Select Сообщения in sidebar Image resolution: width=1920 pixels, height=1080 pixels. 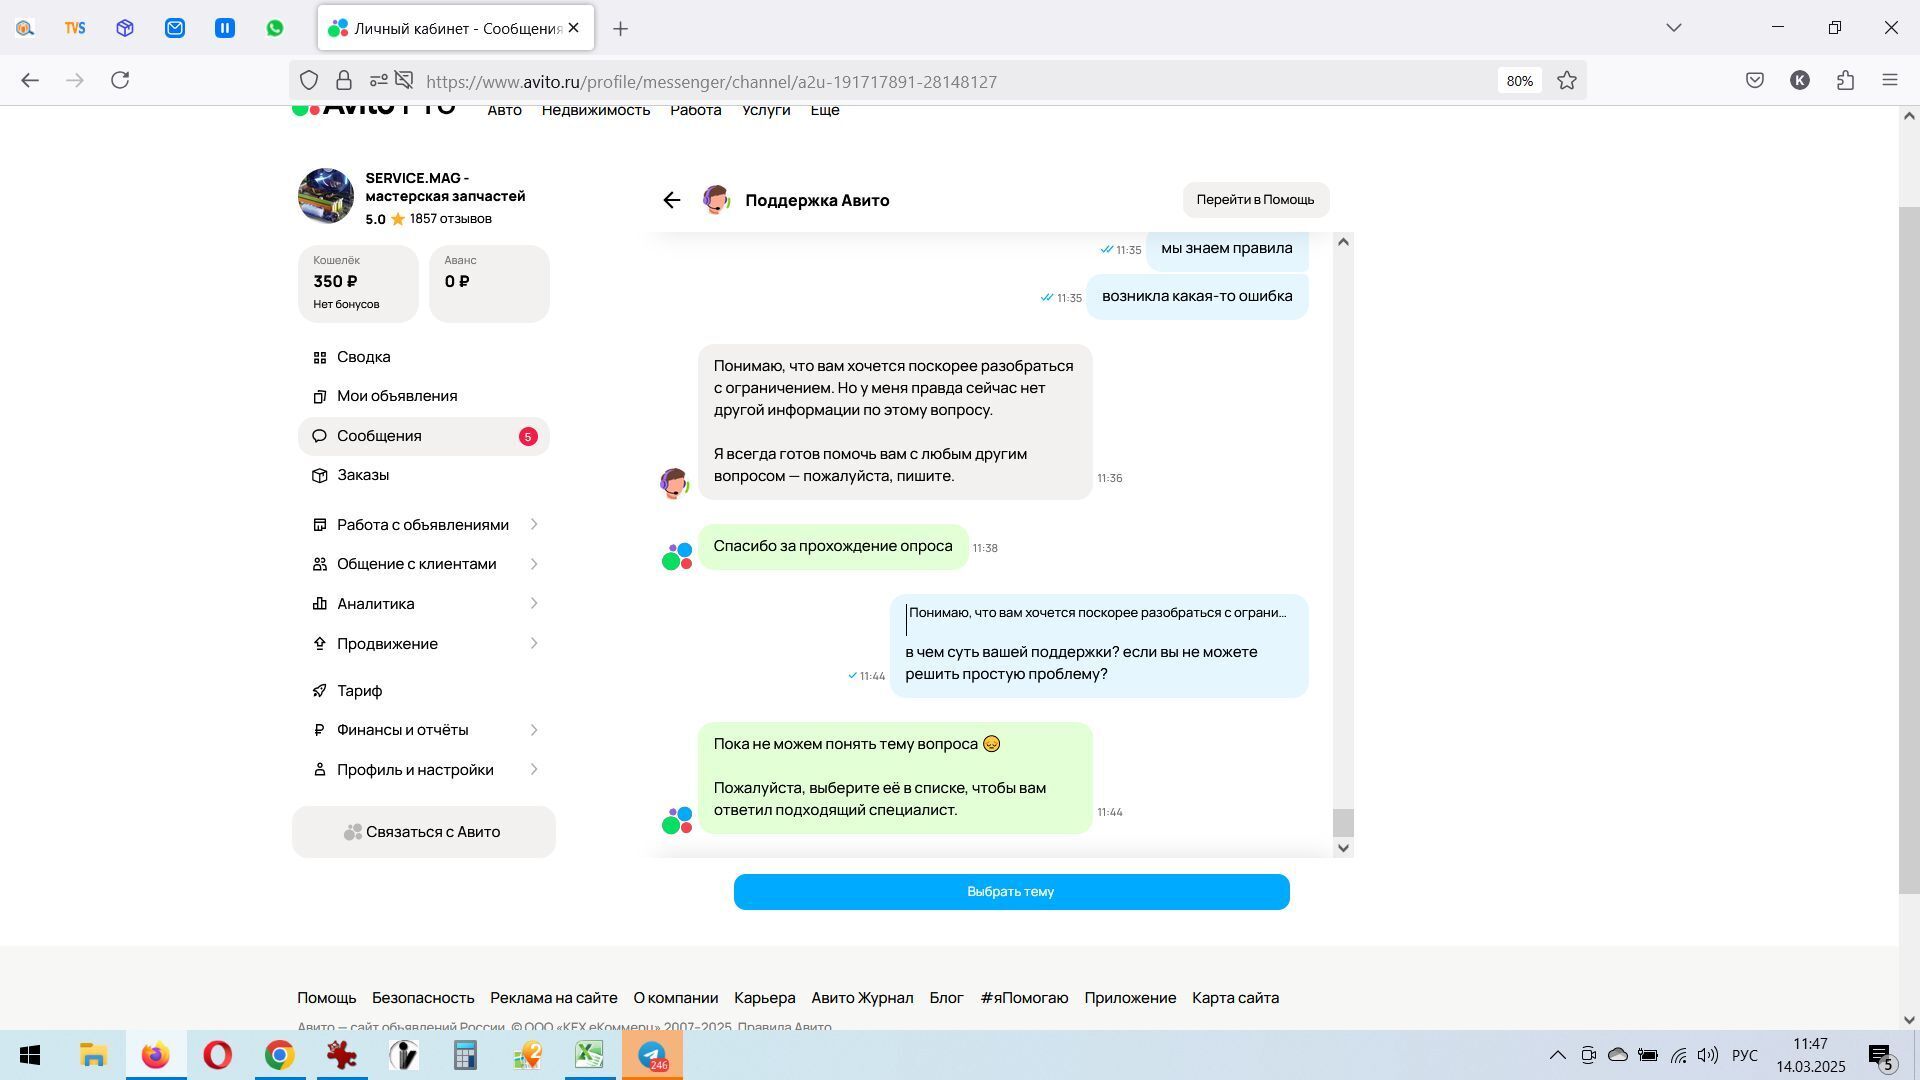tap(423, 436)
